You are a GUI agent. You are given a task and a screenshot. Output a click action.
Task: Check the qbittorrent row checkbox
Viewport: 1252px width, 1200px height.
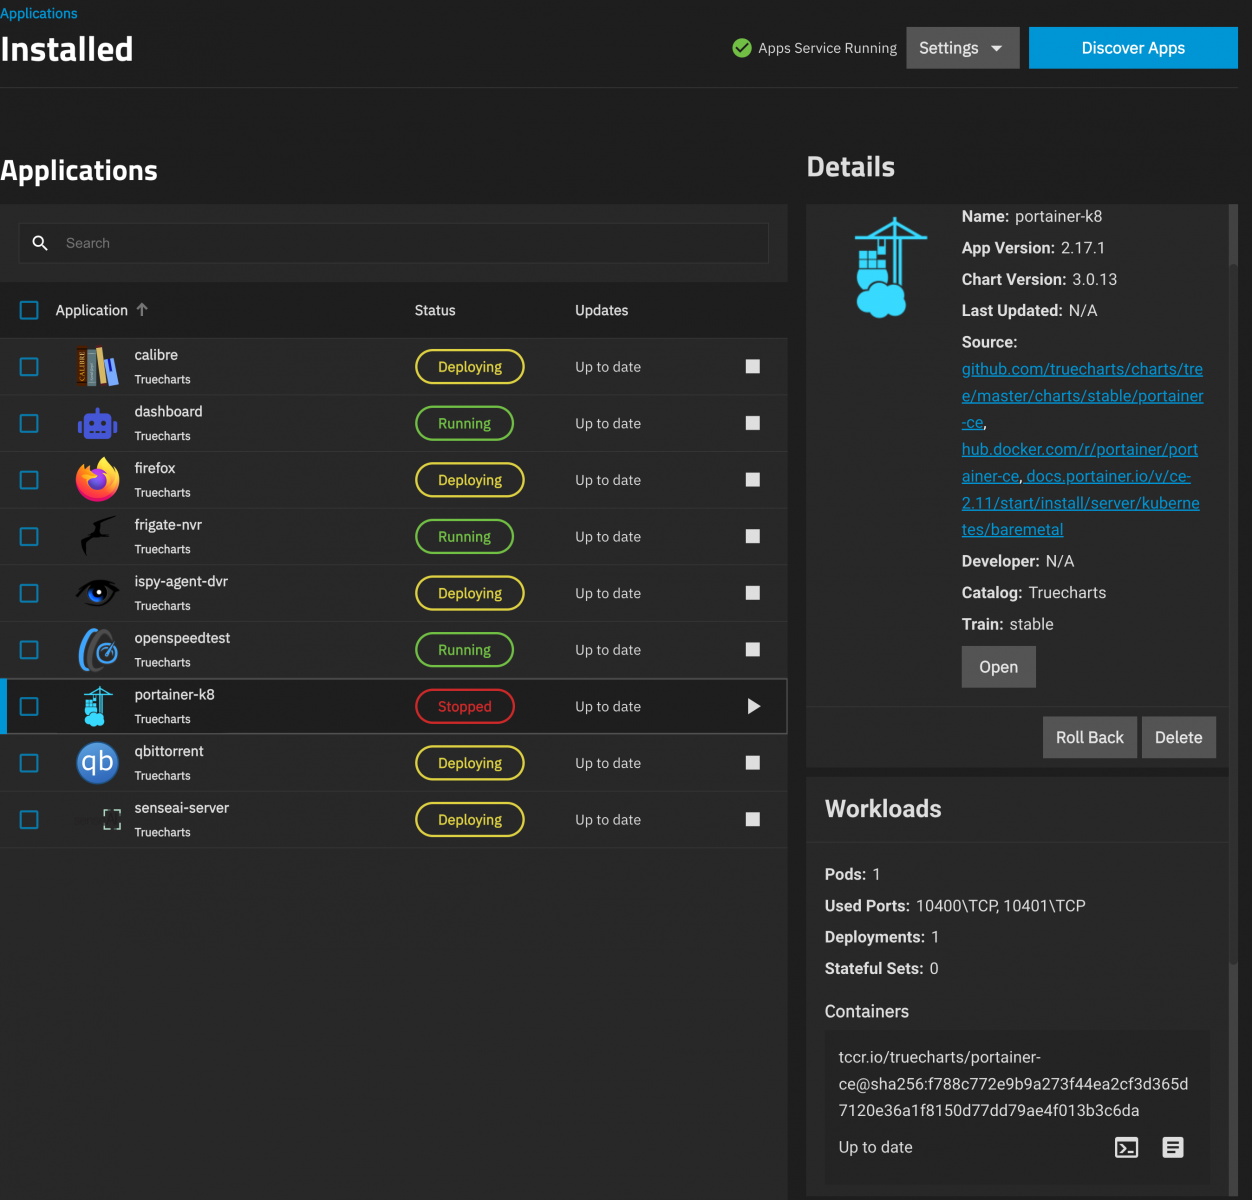(x=29, y=763)
